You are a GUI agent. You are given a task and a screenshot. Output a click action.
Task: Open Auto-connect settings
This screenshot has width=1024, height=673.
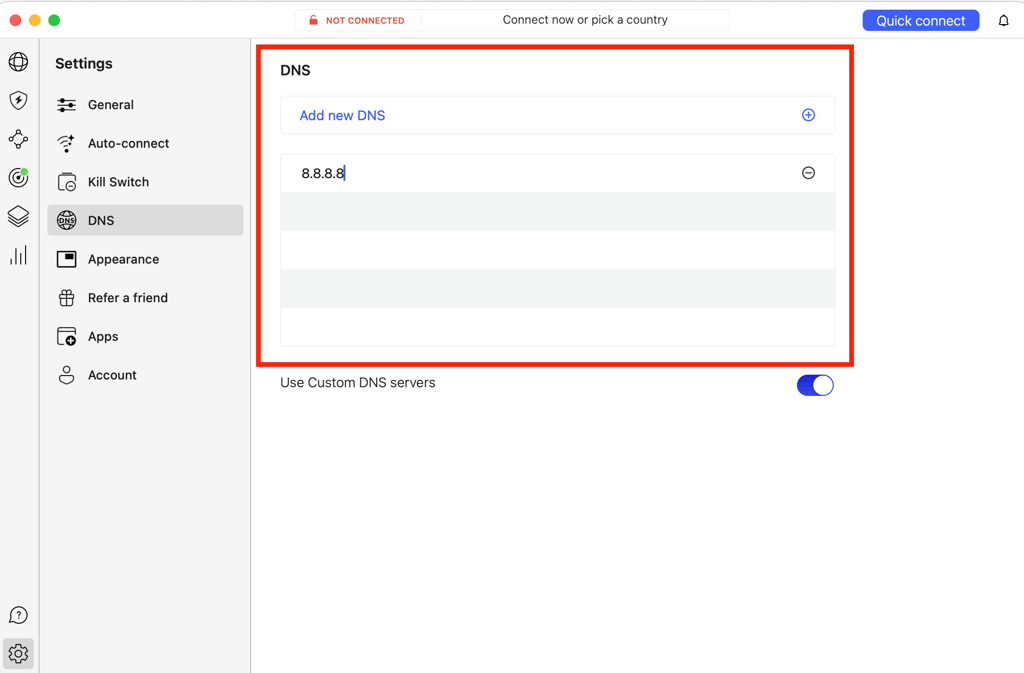[145, 144]
